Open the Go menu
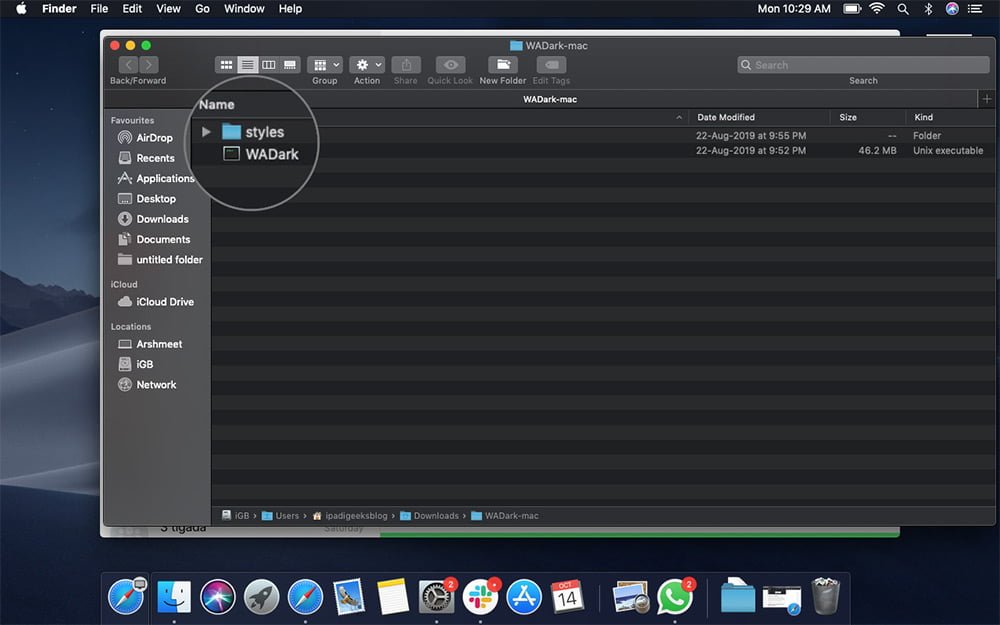Image resolution: width=1000 pixels, height=625 pixels. (x=202, y=8)
